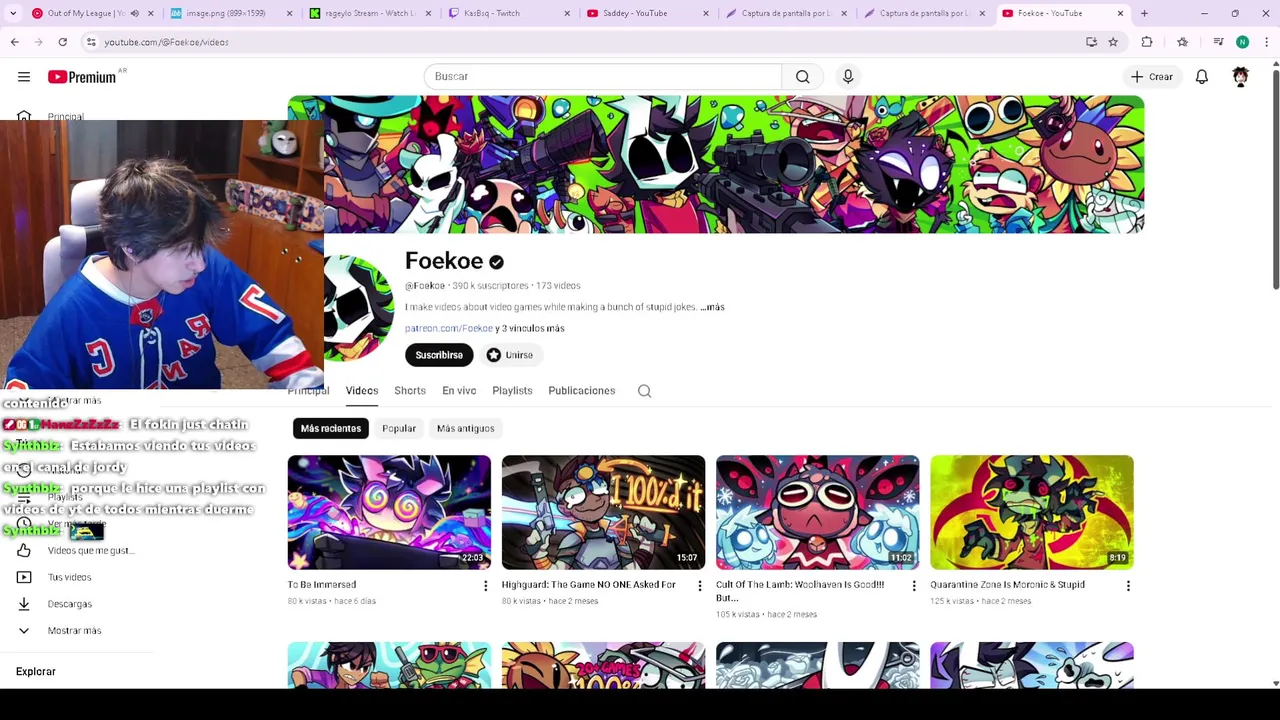Select the Más recientes filter chip

[331, 428]
